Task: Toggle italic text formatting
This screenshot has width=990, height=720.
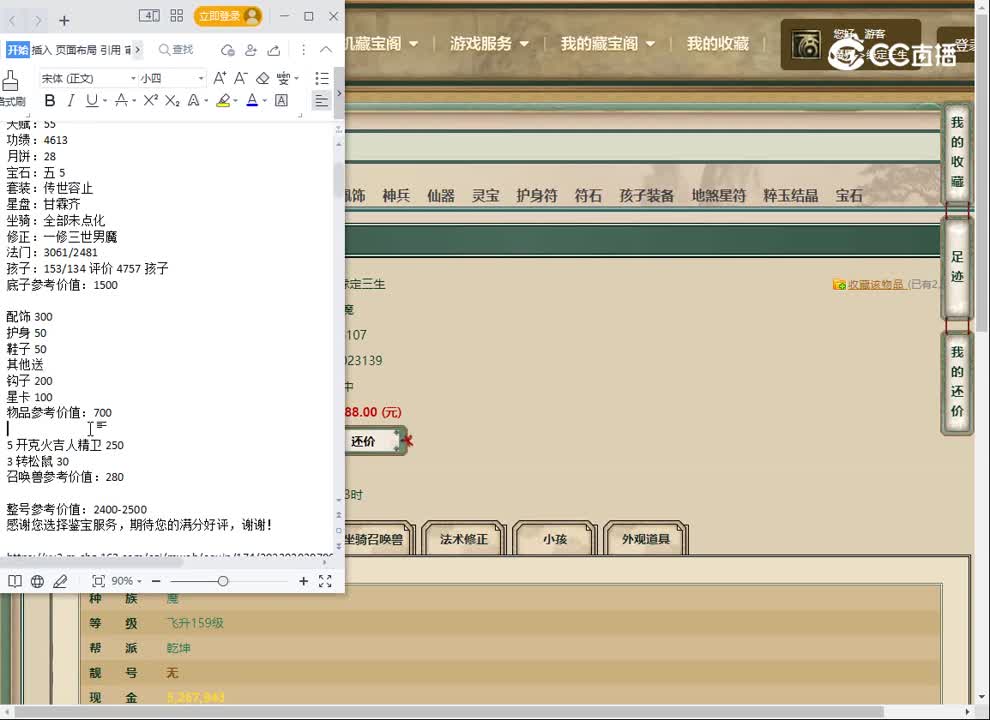Action: point(71,101)
